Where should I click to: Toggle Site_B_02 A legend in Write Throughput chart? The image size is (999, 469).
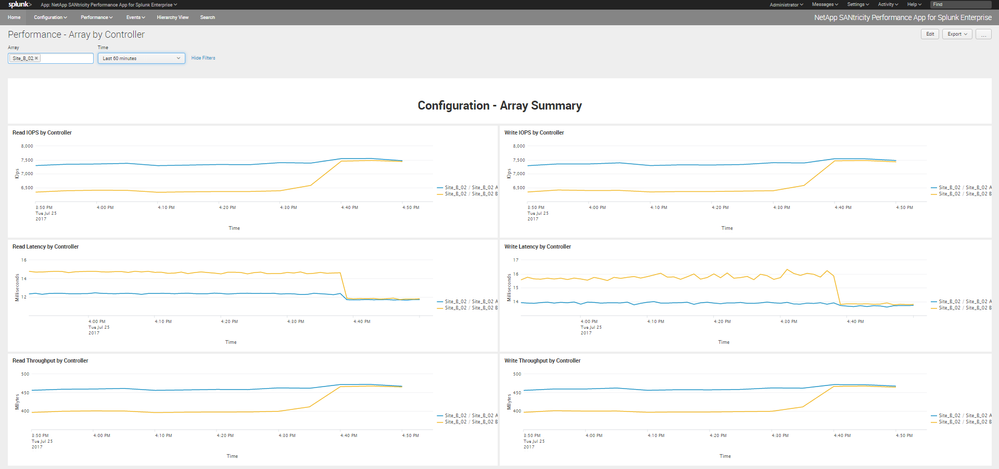[961, 415]
